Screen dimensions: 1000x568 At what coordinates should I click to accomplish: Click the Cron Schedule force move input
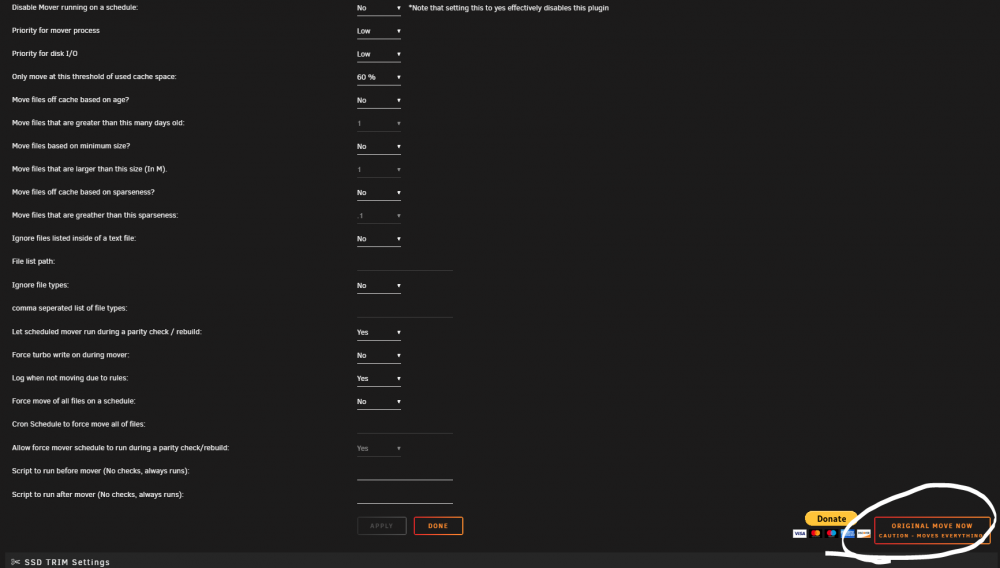tap(405, 425)
